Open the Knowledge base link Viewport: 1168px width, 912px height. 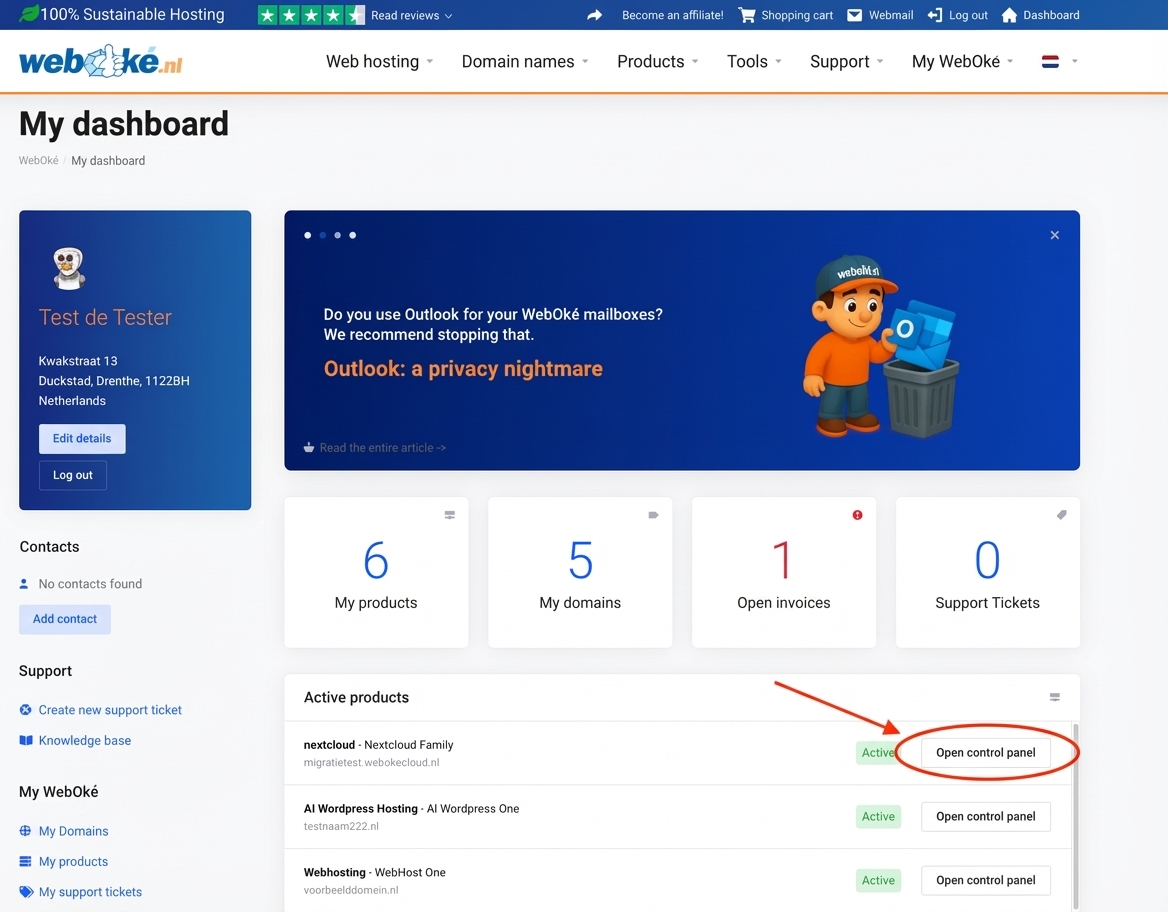tap(85, 741)
